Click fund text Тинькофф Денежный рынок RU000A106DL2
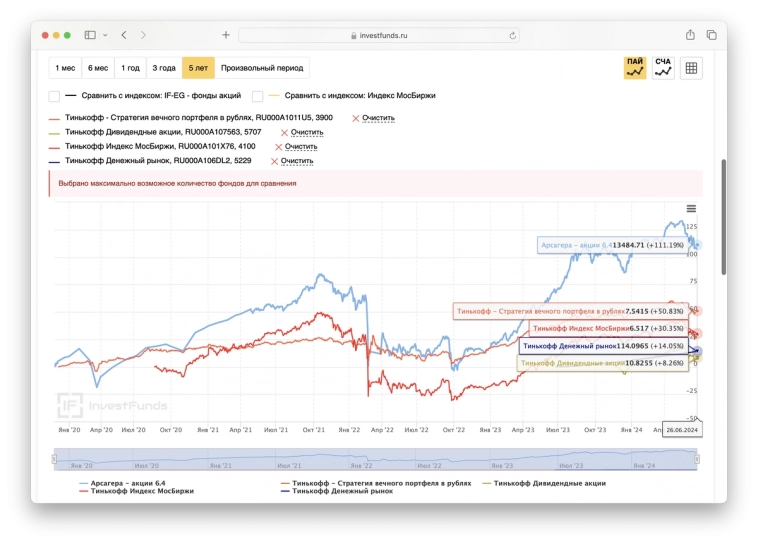Viewport: 758px width, 544px height. (x=158, y=161)
